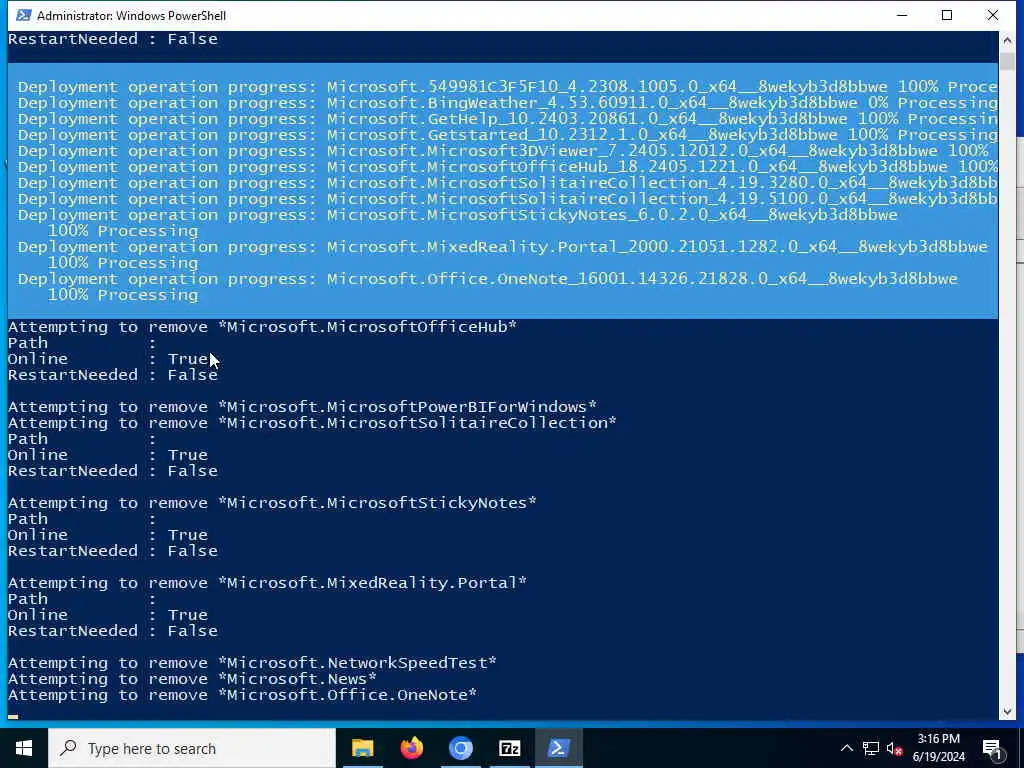Click the PowerShell taskbar icon
Image resolution: width=1024 pixels, height=768 pixels.
click(558, 748)
